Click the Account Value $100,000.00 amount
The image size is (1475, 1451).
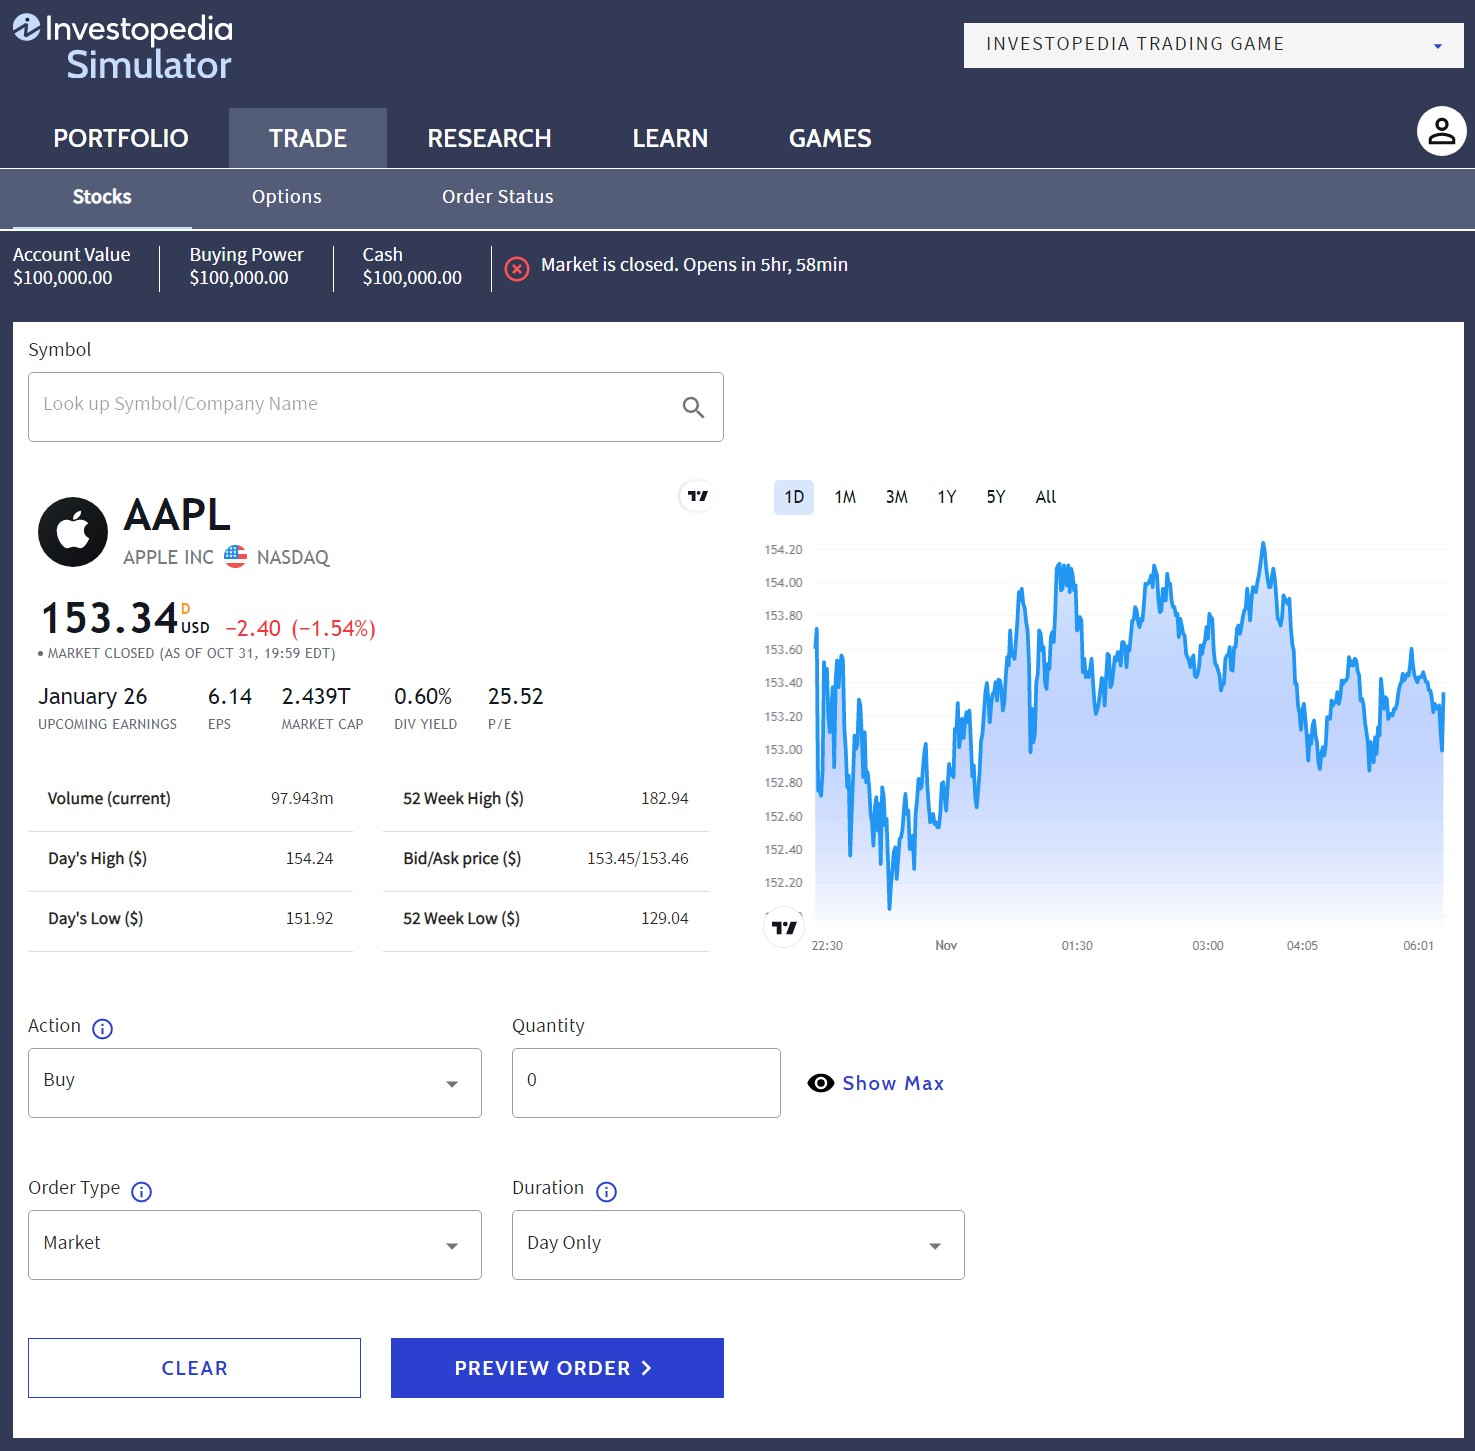(x=63, y=278)
